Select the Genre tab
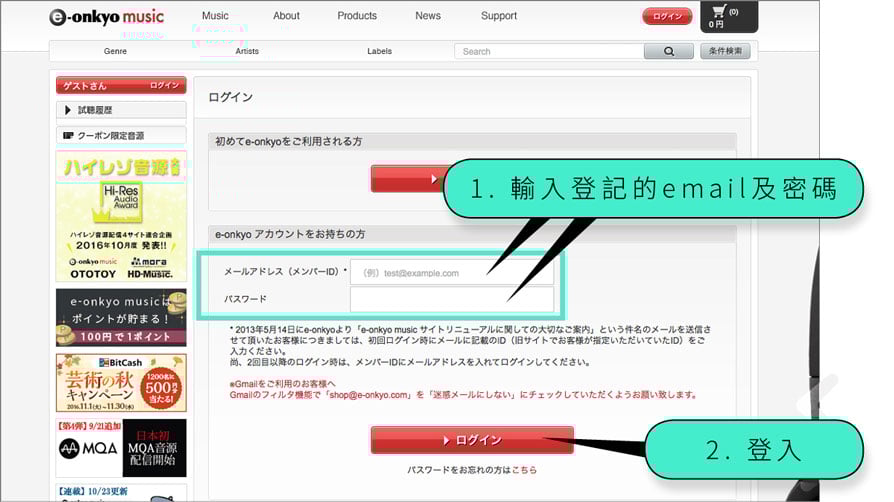The height and width of the screenshot is (502, 894). tap(115, 51)
